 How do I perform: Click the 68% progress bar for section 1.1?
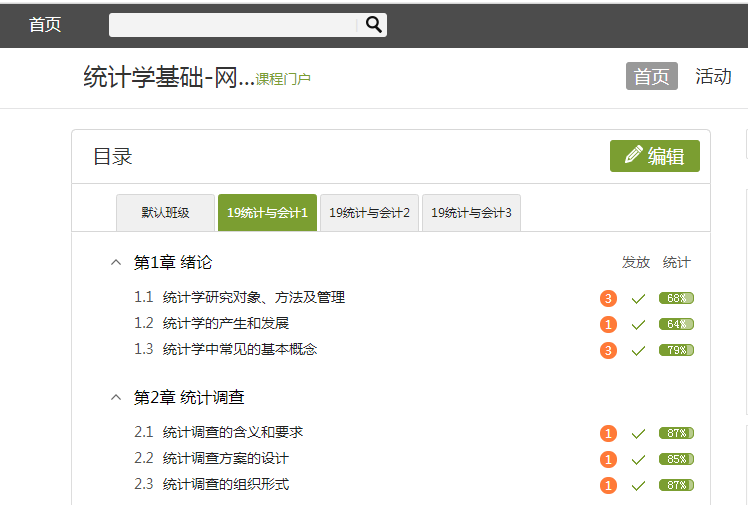[x=676, y=298]
